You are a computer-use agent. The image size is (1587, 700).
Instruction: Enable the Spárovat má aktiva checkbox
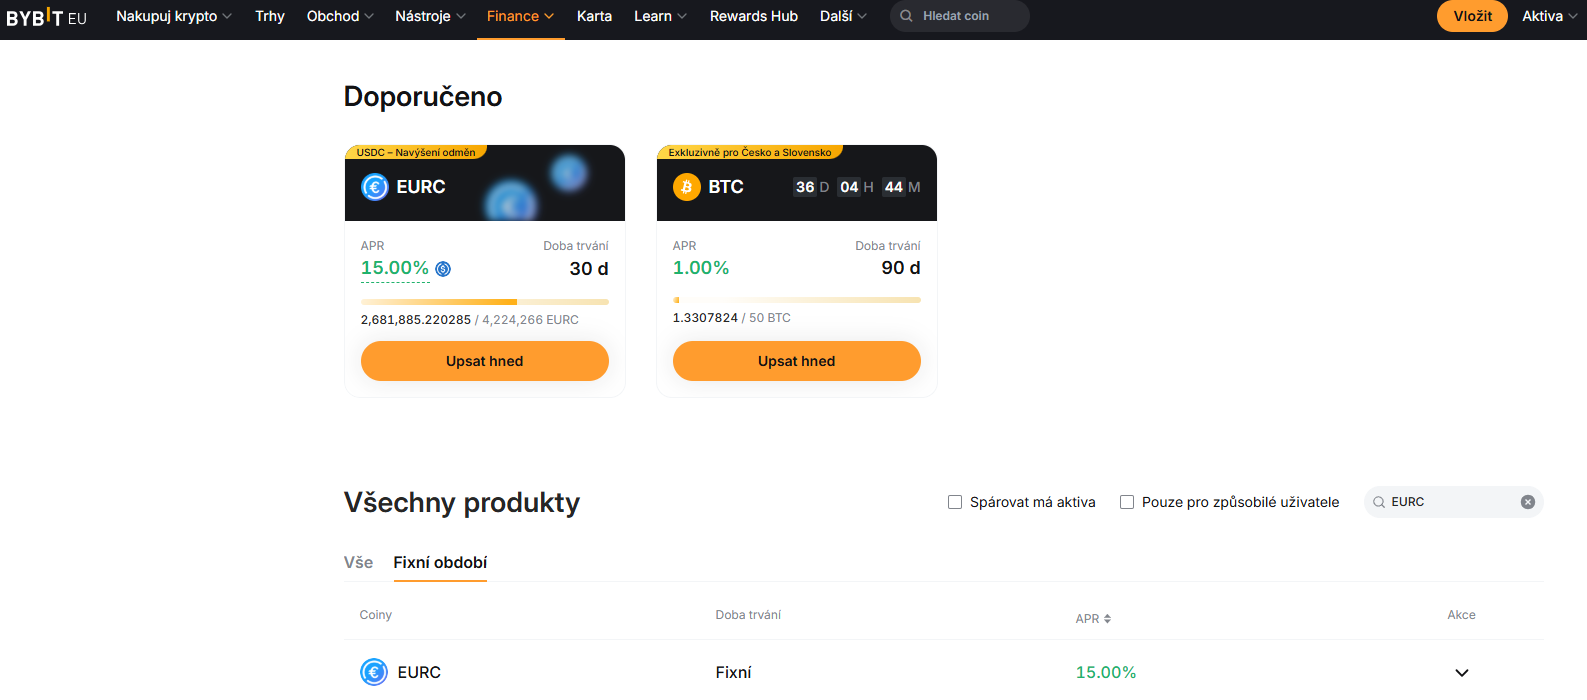(955, 502)
